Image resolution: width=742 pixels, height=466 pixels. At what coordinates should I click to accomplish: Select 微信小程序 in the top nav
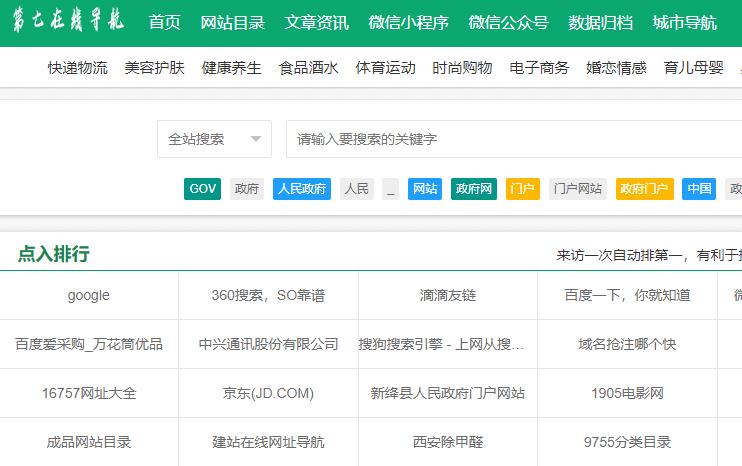pyautogui.click(x=408, y=22)
